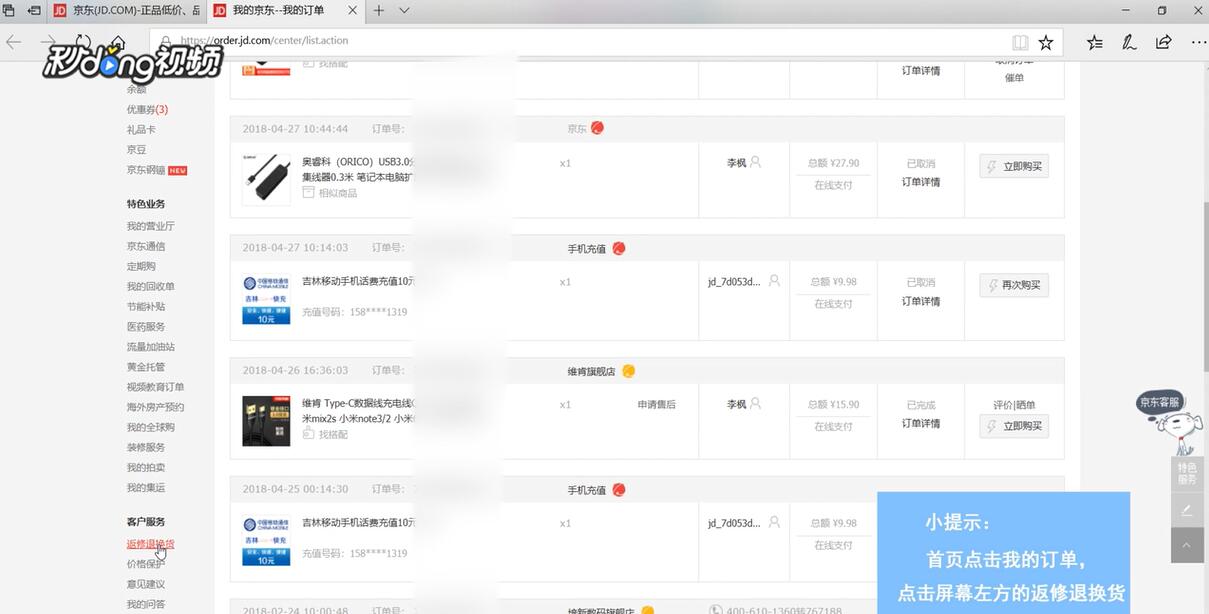Screen dimensions: 1209x614
Task: Click 申请售后 for the 维肯 order
Action: (657, 405)
